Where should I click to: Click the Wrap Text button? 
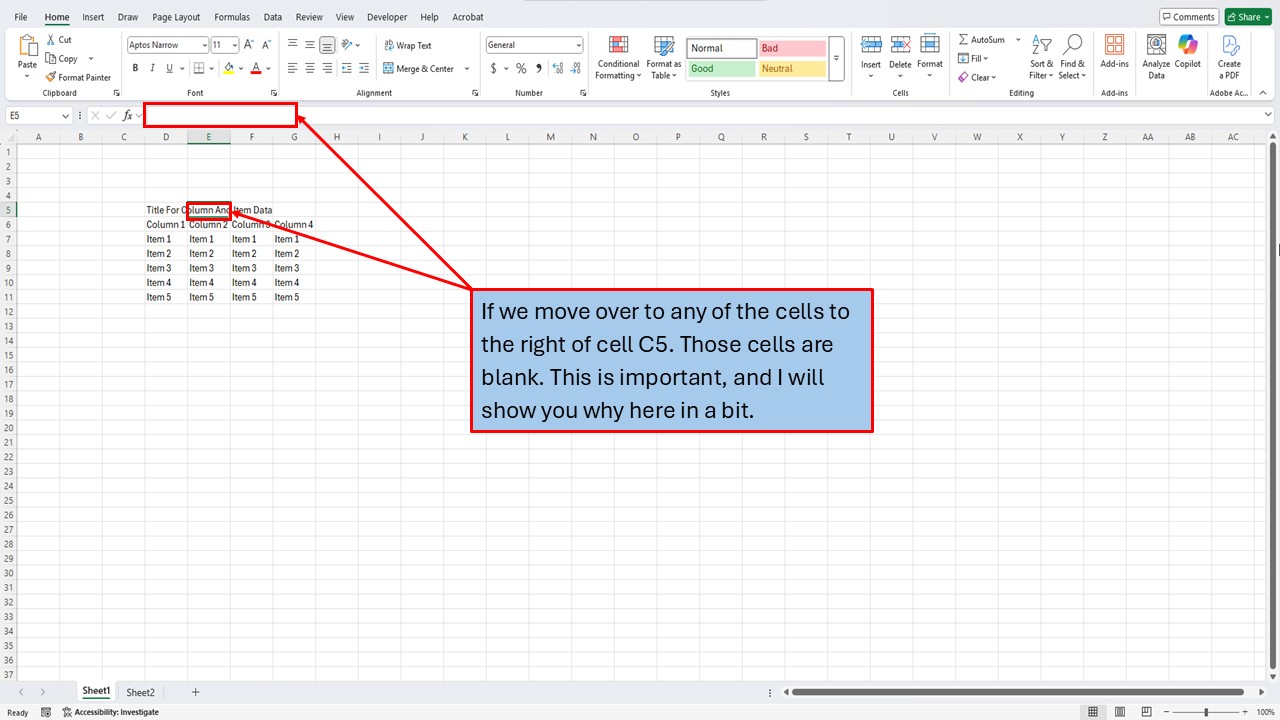click(407, 45)
